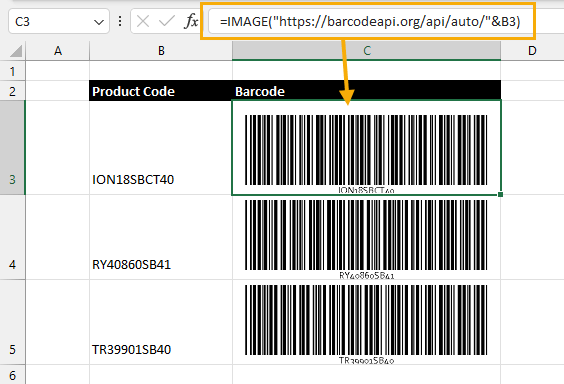Select row 5 header

13,322
